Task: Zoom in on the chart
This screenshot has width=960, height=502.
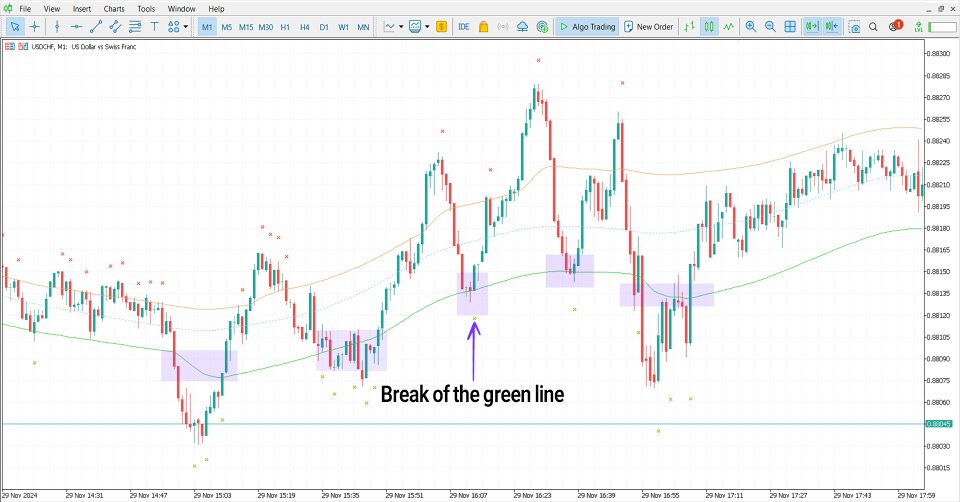Action: (x=751, y=27)
